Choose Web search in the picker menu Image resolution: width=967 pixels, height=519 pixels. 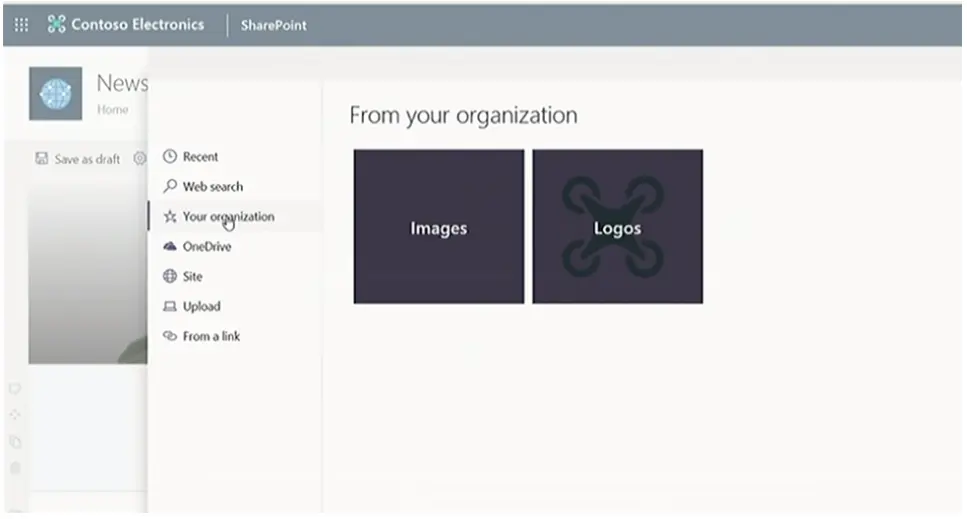[212, 187]
